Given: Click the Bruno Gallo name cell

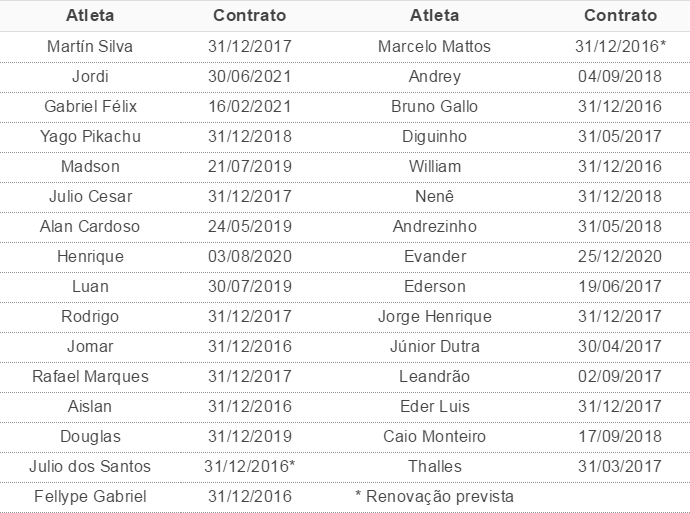Looking at the screenshot, I should point(435,106).
